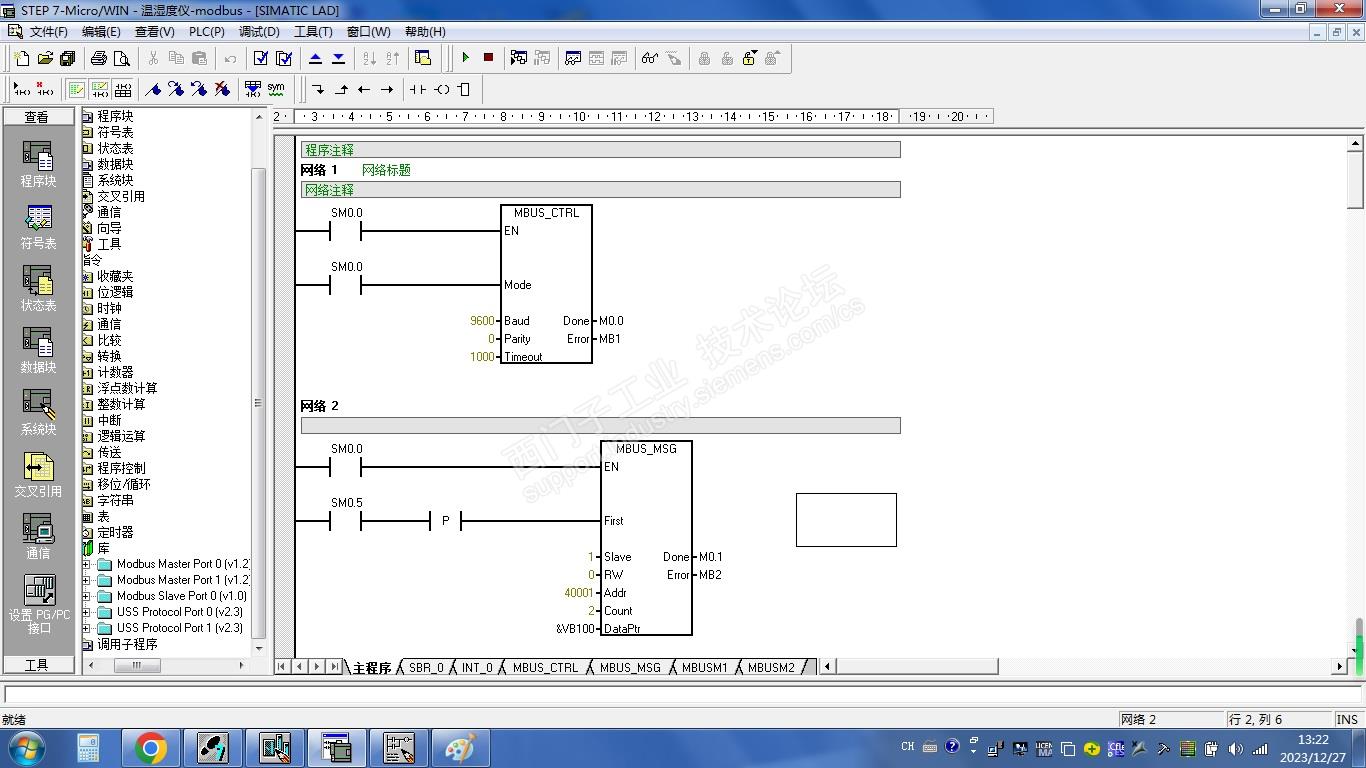This screenshot has width=1366, height=768.
Task: Delete the network using the toolbar icon
Action: 44,89
